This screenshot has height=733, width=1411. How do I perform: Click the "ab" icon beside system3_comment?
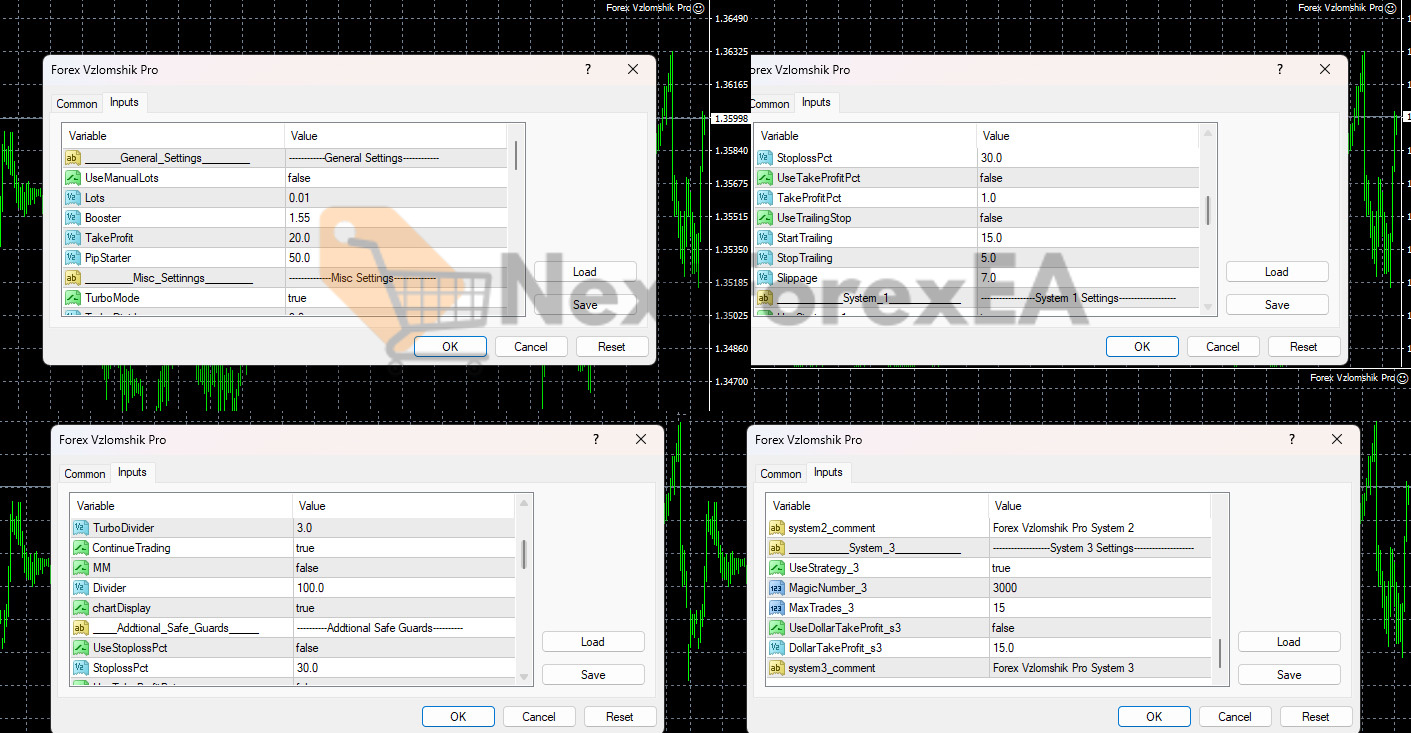click(x=777, y=667)
